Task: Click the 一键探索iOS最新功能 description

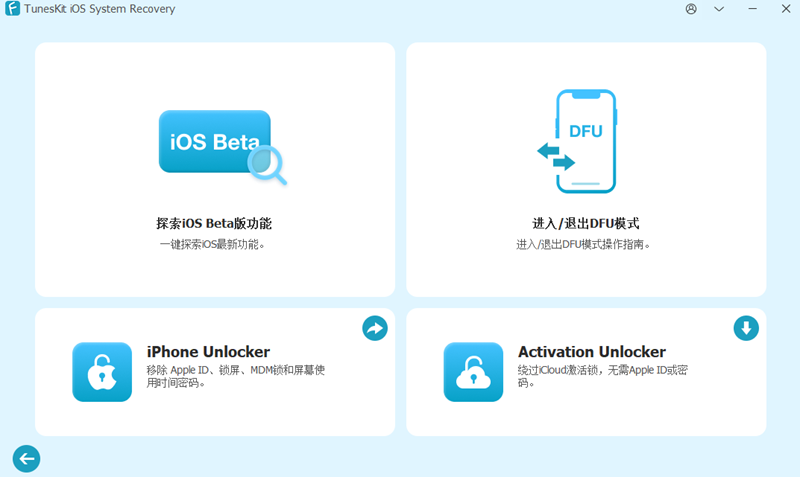Action: click(x=212, y=244)
